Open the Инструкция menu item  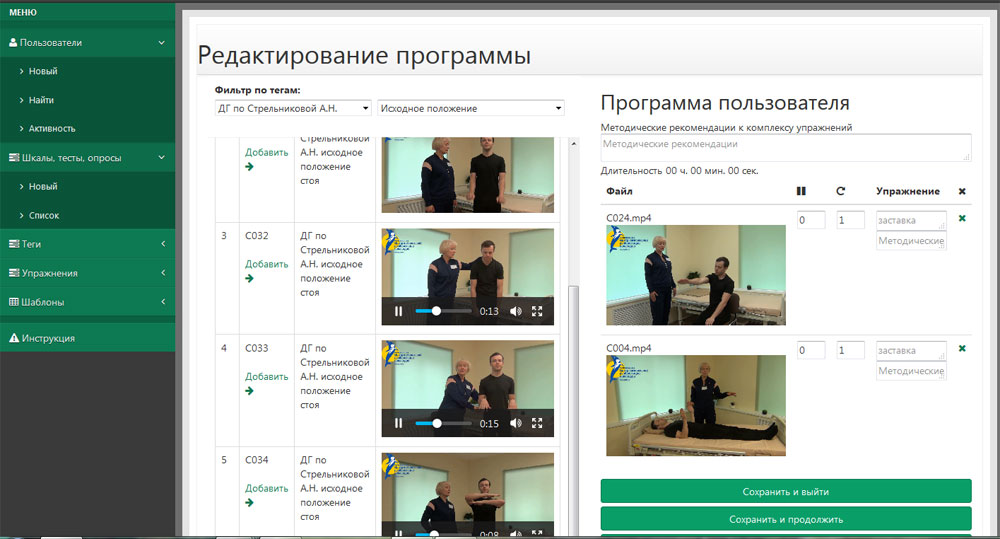[87, 338]
